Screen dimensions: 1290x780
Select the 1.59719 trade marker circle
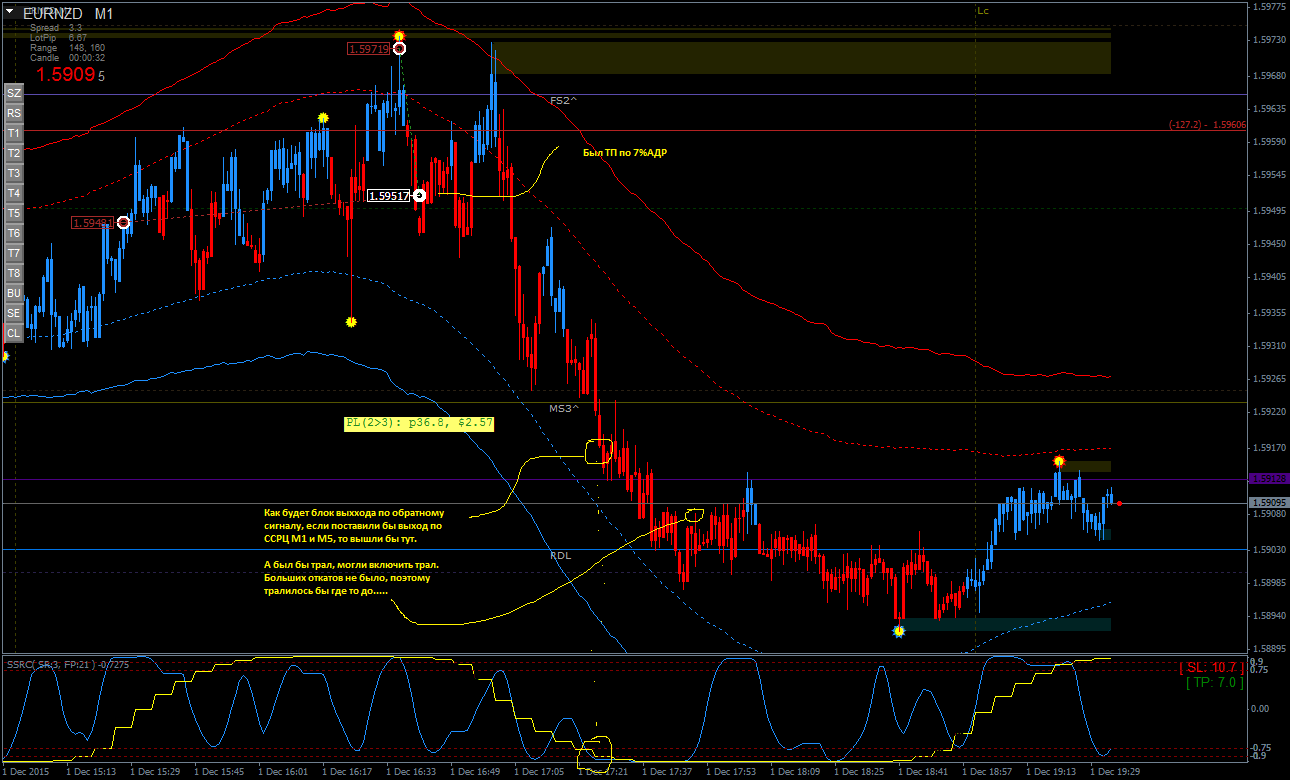point(399,48)
